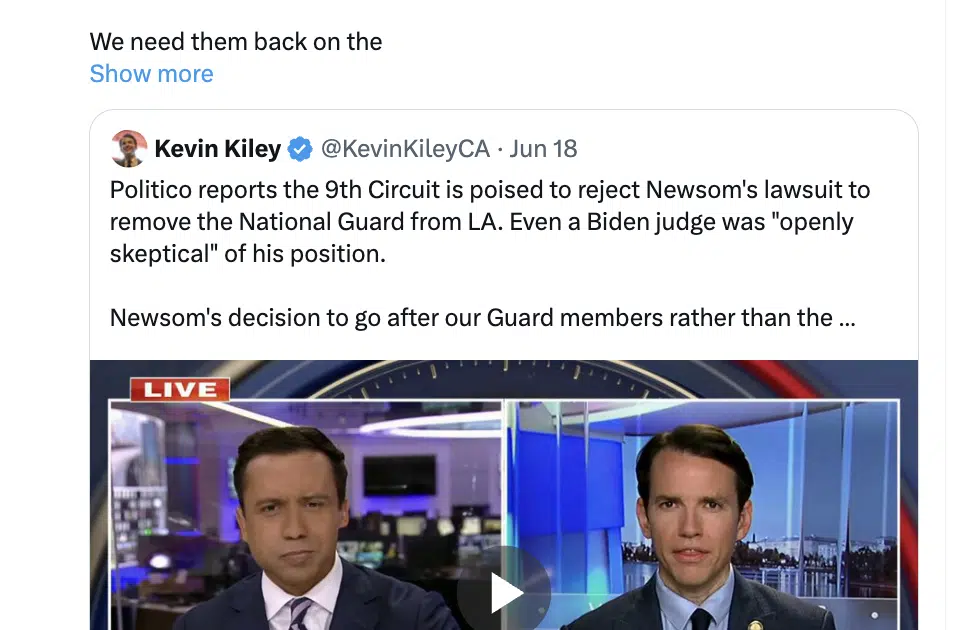960x630 pixels.
Task: Click empty header area of quoted post
Action: click(x=747, y=149)
